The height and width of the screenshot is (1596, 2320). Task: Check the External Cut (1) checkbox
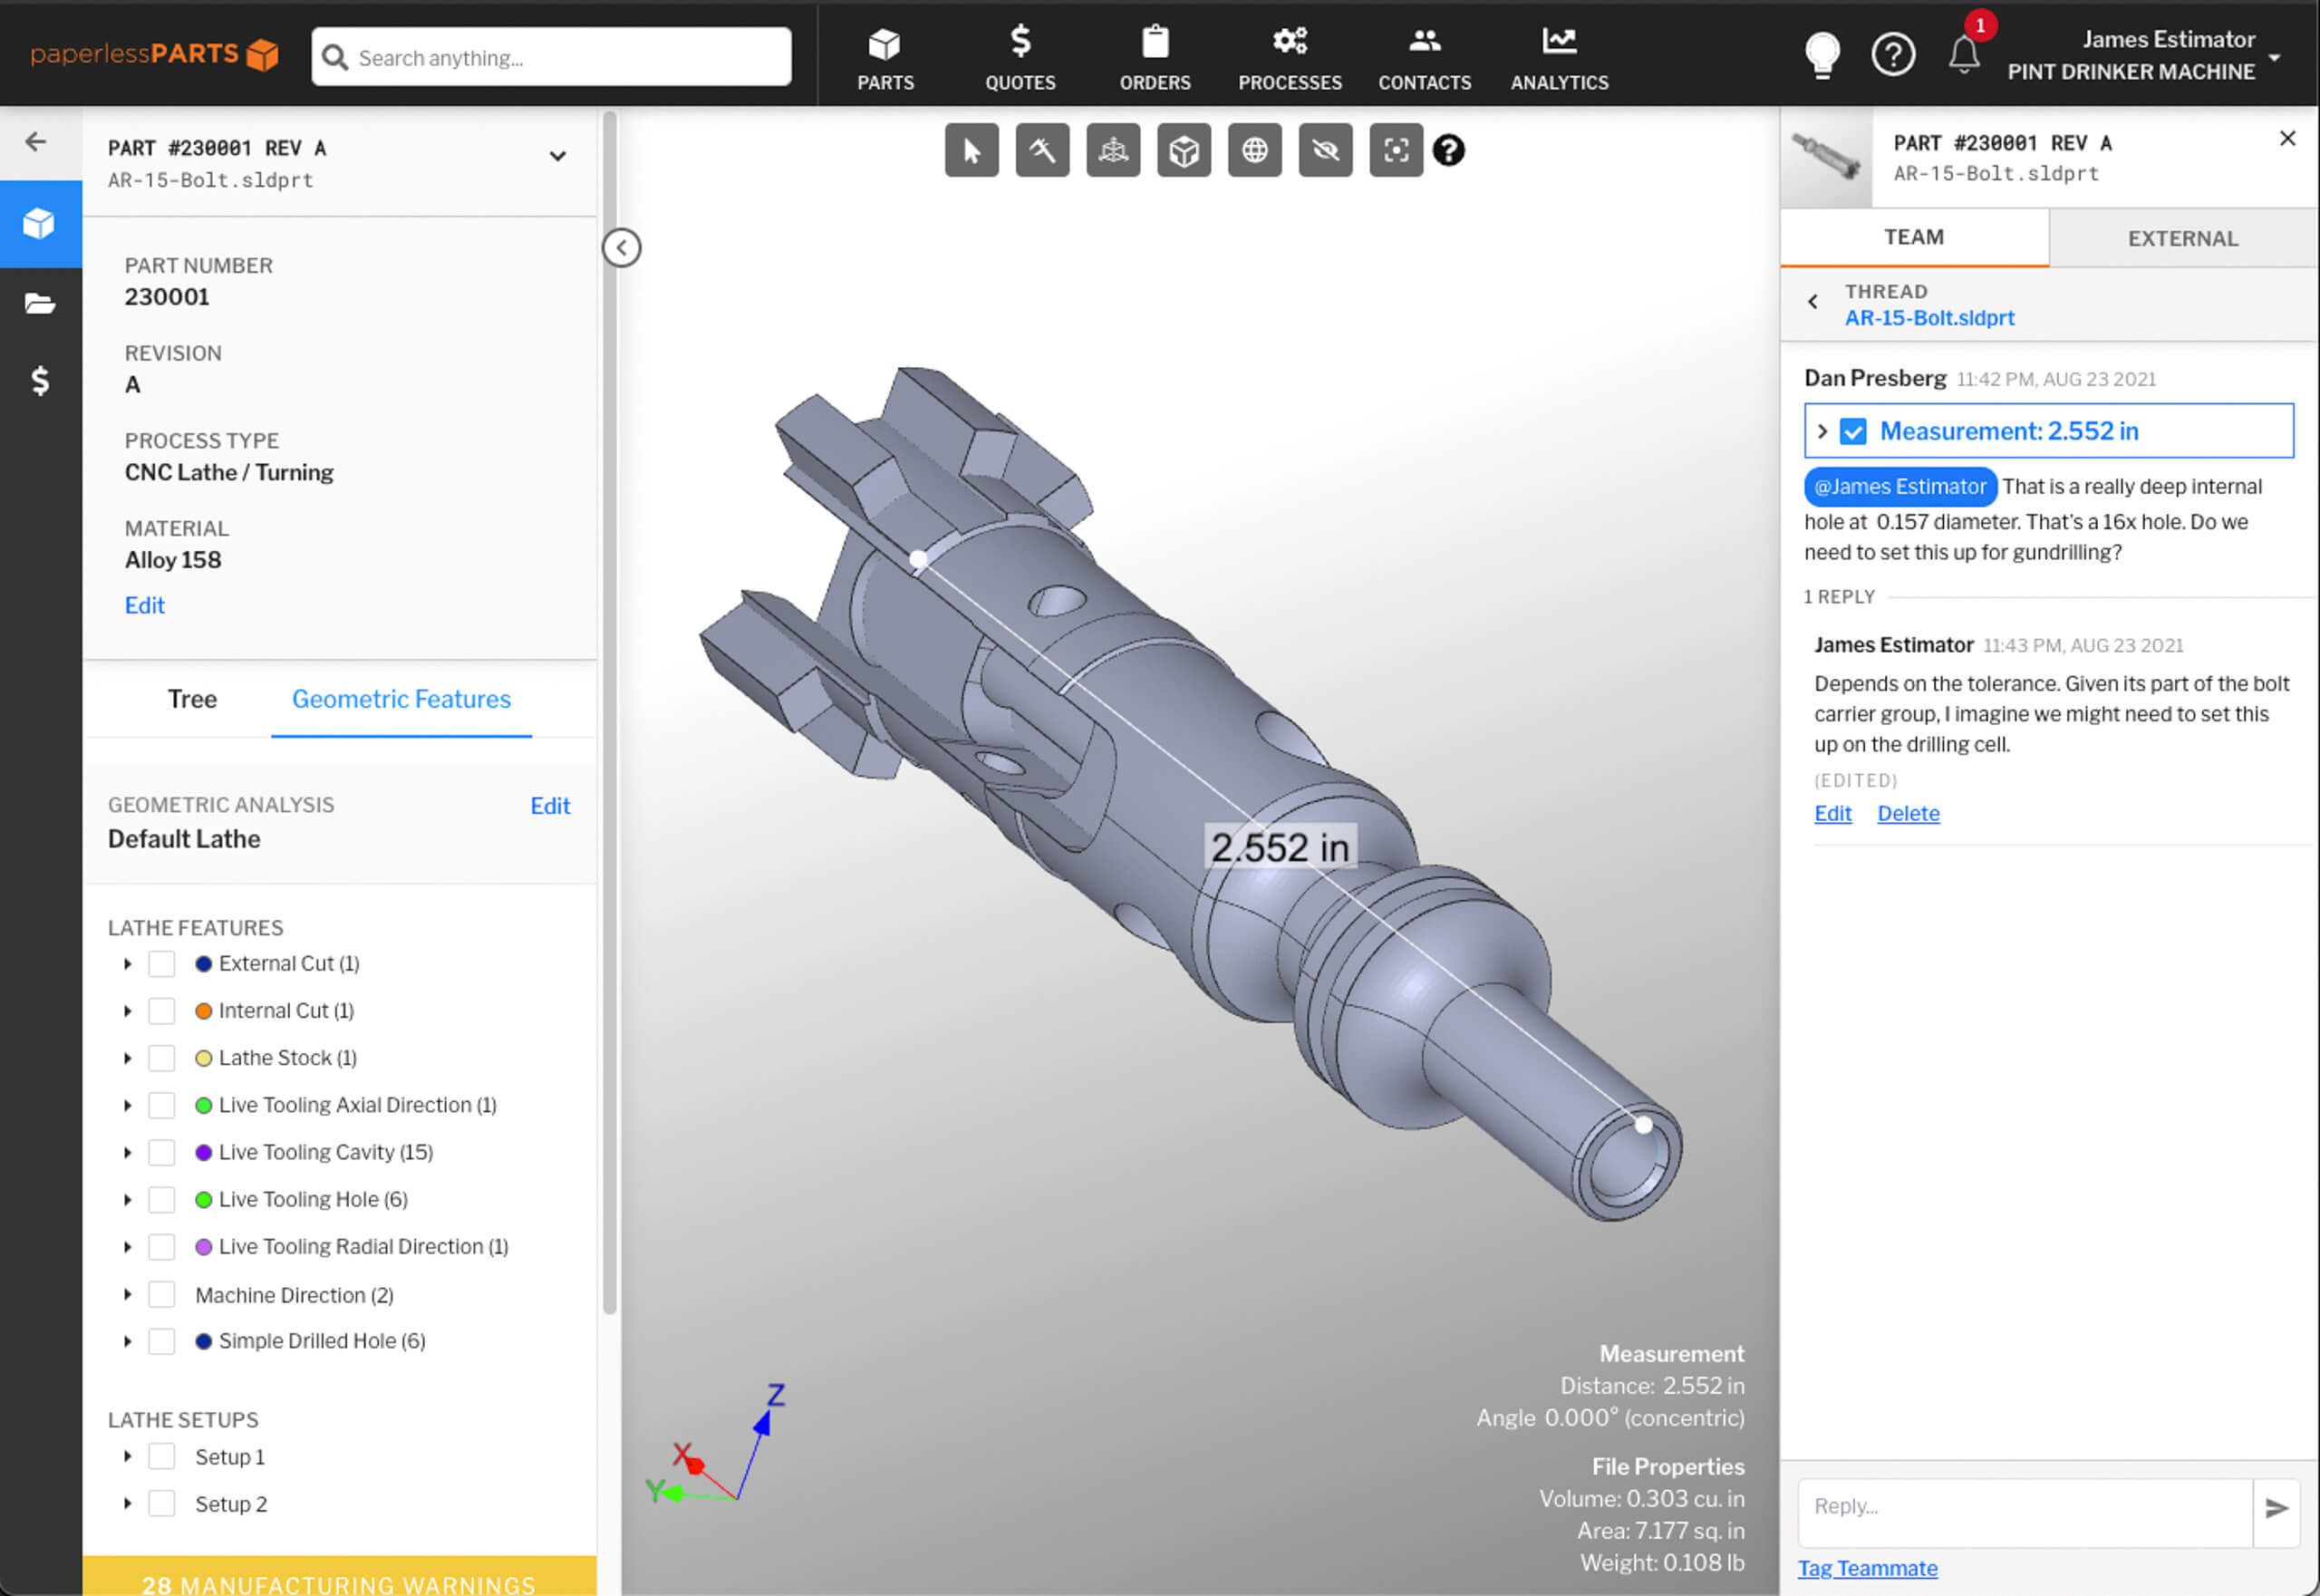tap(161, 964)
